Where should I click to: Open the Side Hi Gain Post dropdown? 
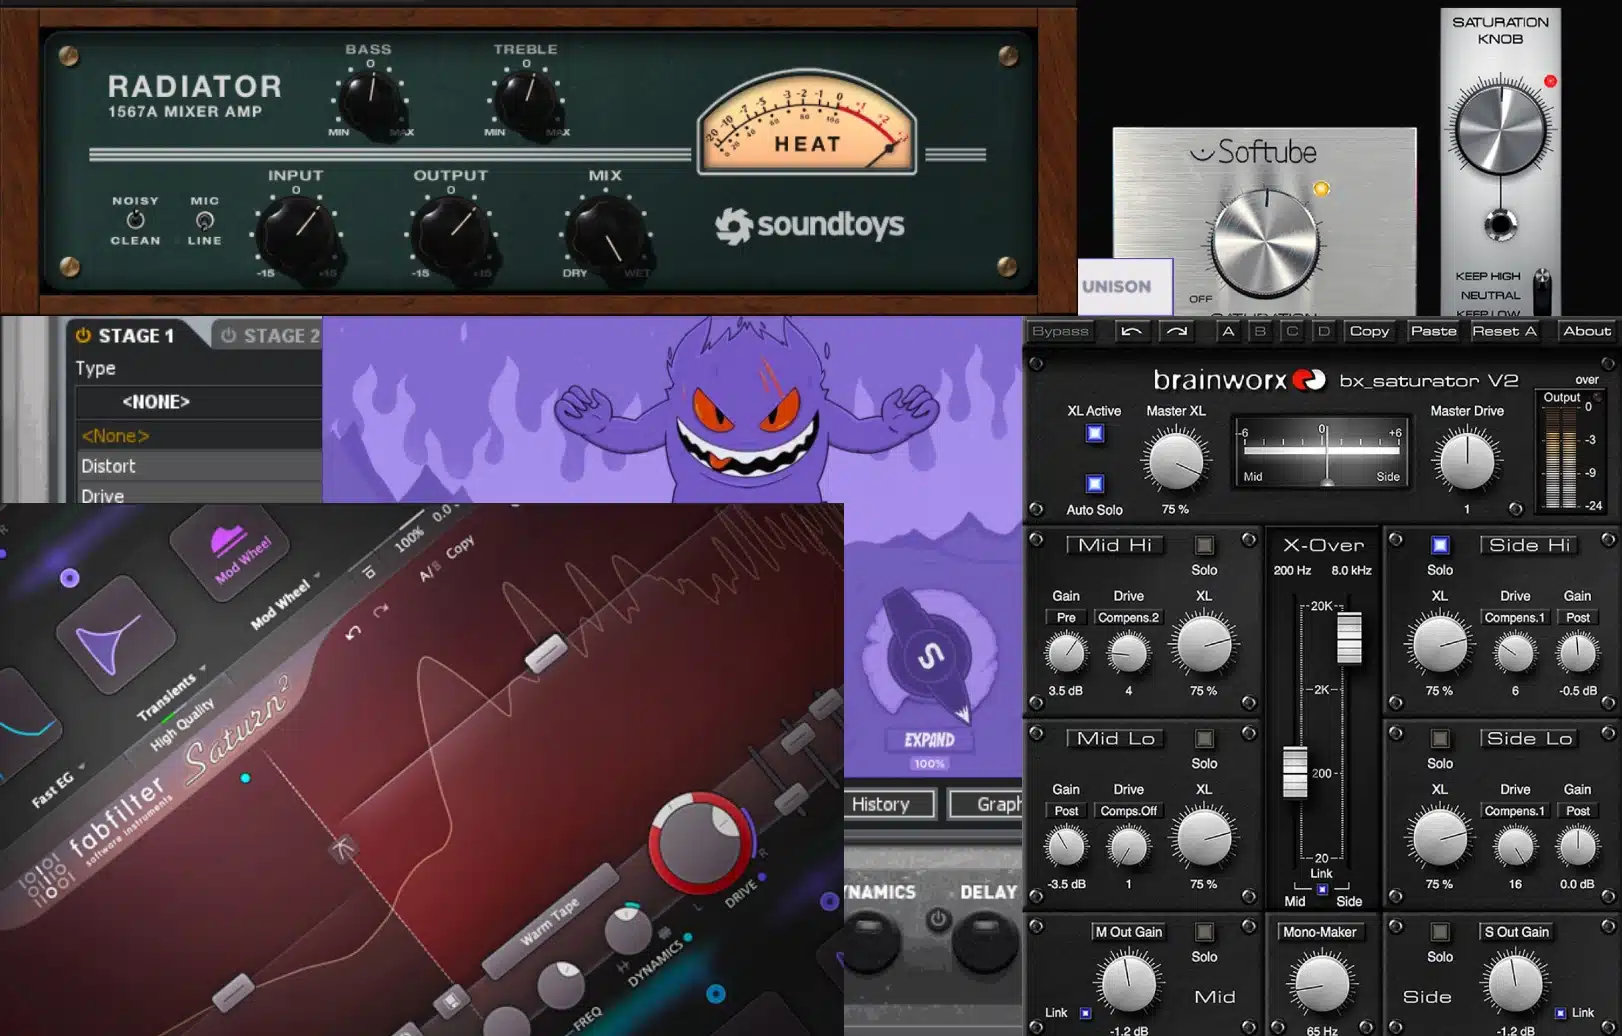pos(1577,618)
